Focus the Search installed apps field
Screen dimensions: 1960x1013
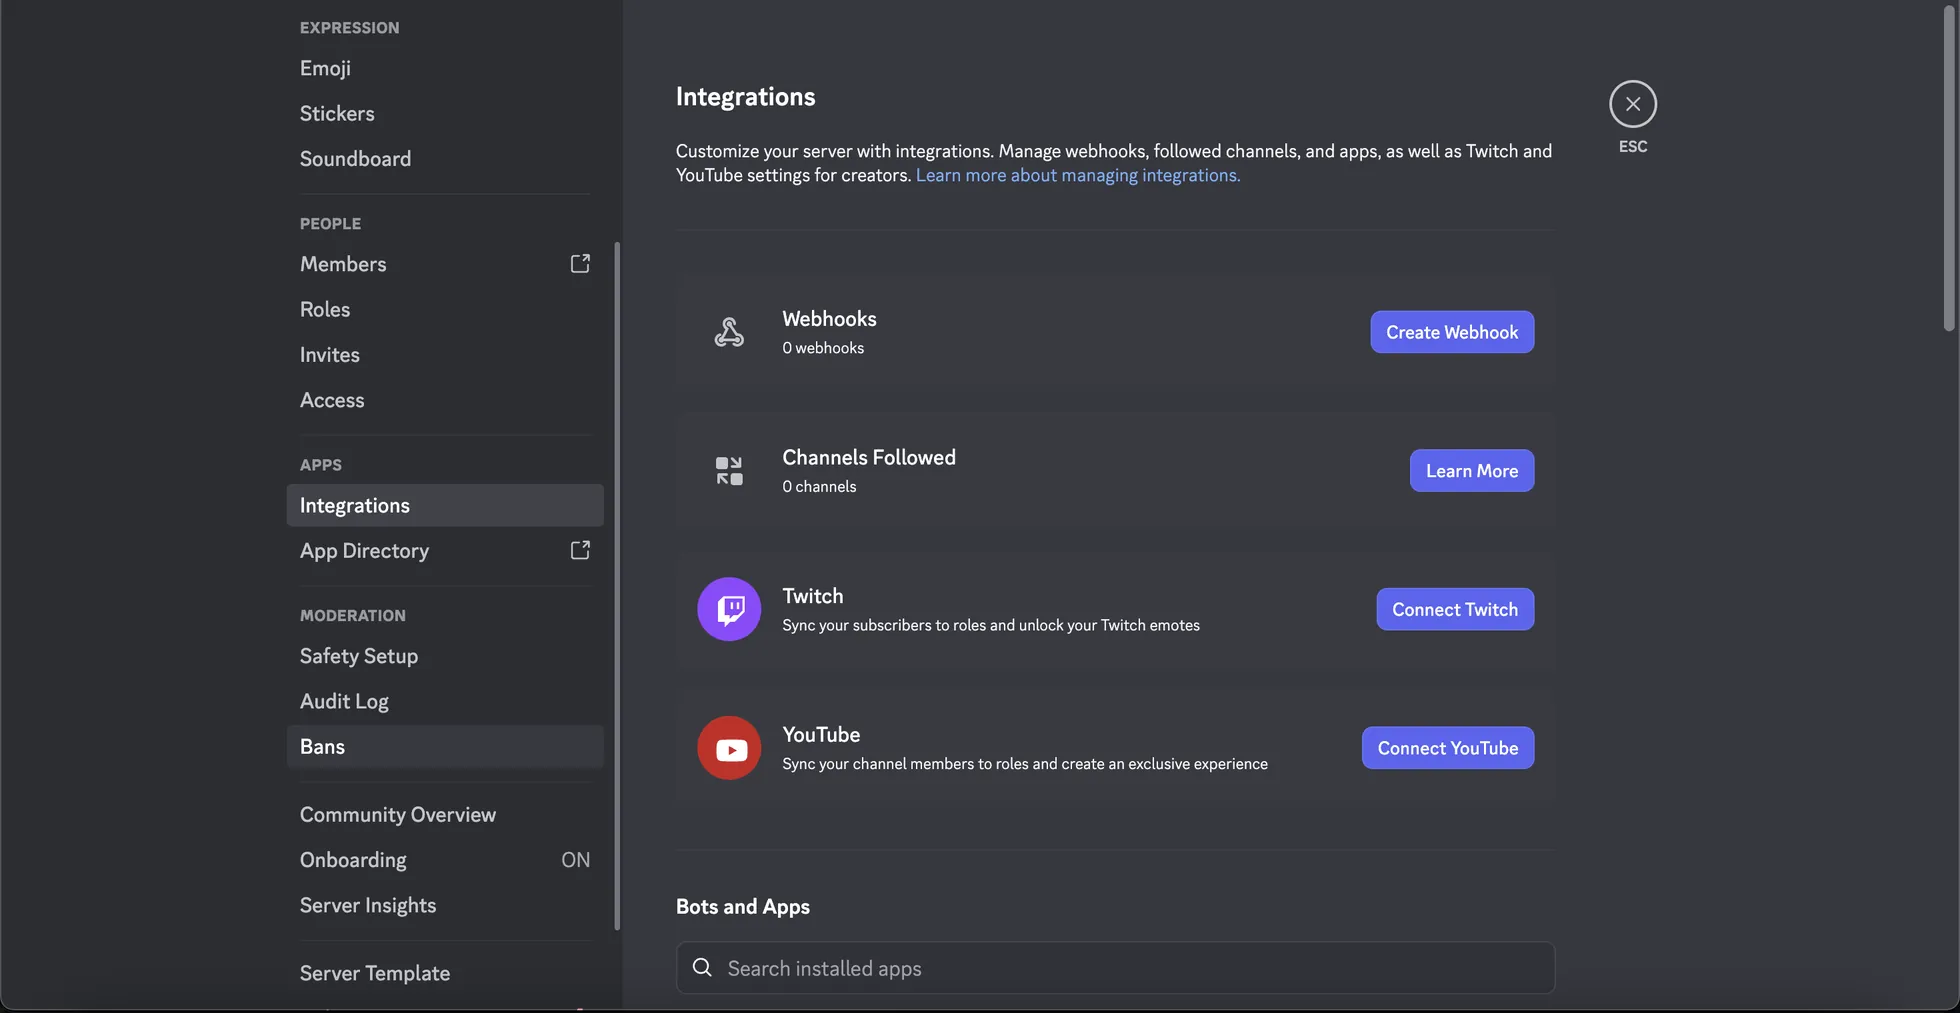pos(1115,968)
